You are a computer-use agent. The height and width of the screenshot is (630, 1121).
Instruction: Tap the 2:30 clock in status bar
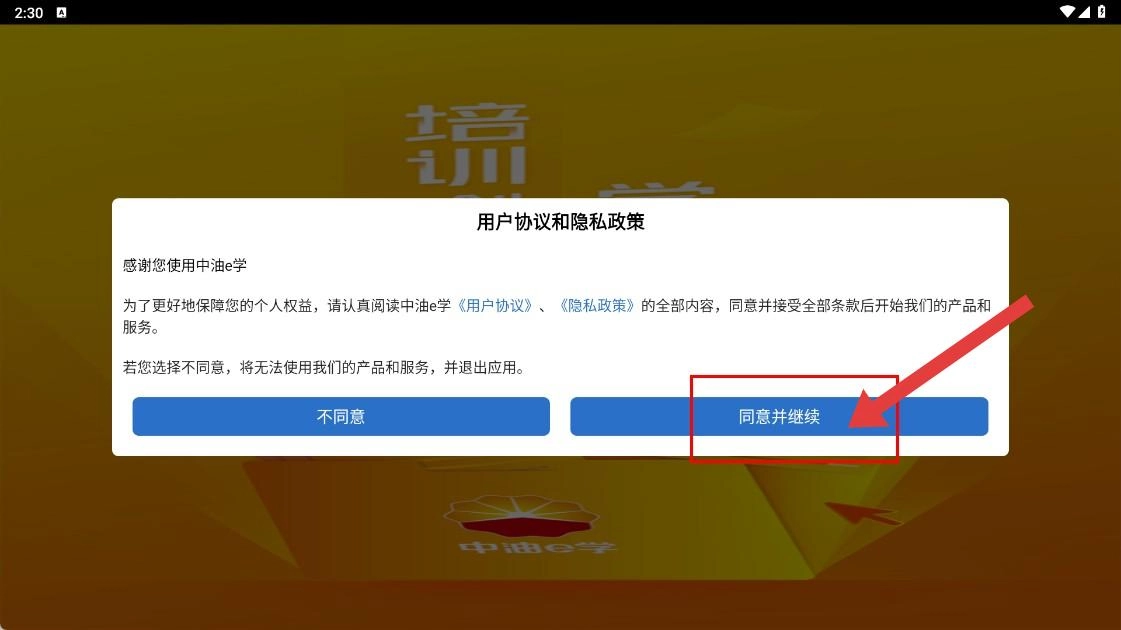[29, 13]
